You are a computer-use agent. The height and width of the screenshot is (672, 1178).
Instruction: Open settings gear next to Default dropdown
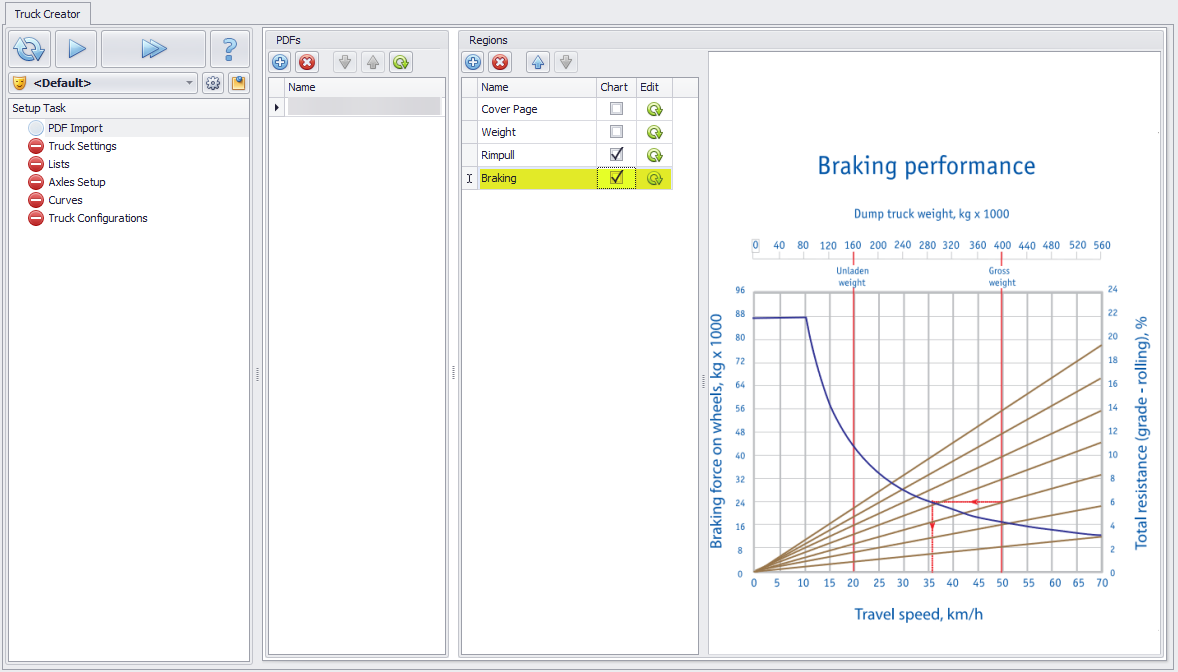(213, 83)
